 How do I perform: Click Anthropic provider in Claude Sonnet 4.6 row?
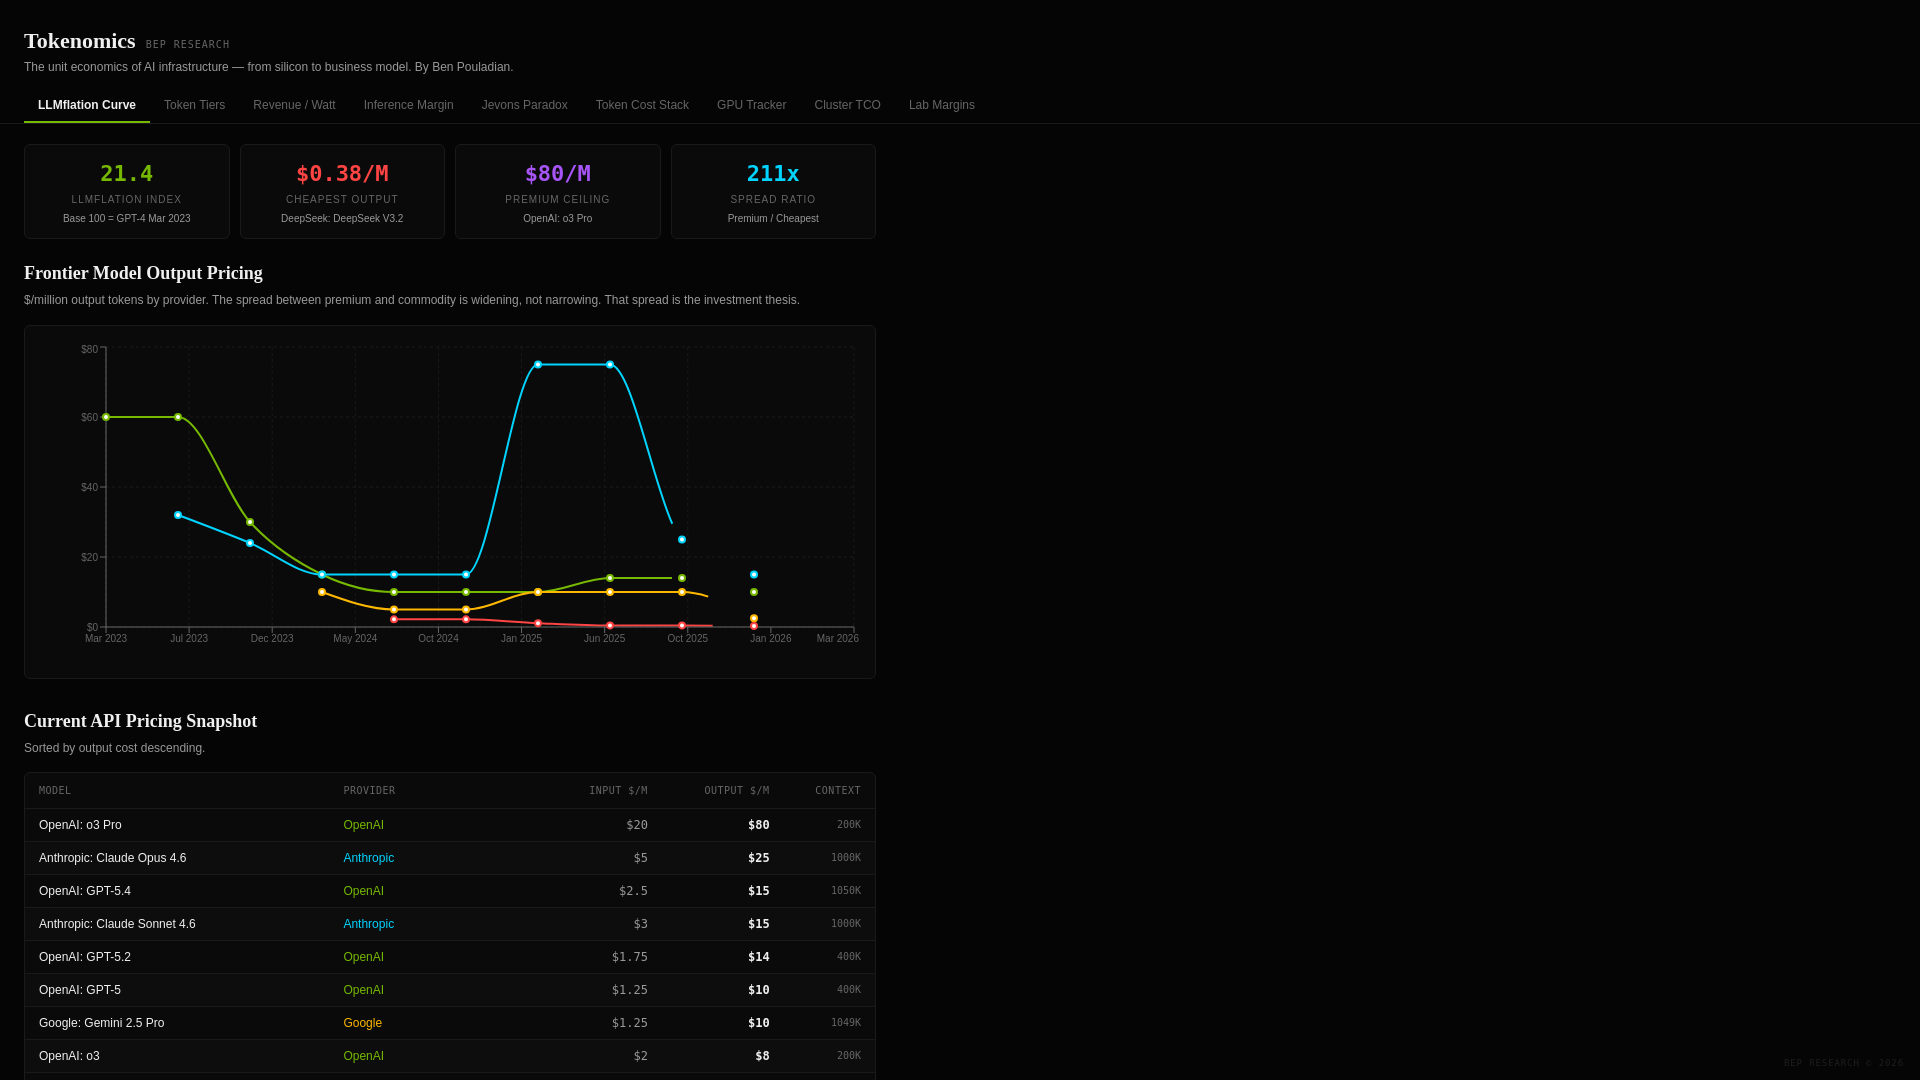pyautogui.click(x=368, y=924)
